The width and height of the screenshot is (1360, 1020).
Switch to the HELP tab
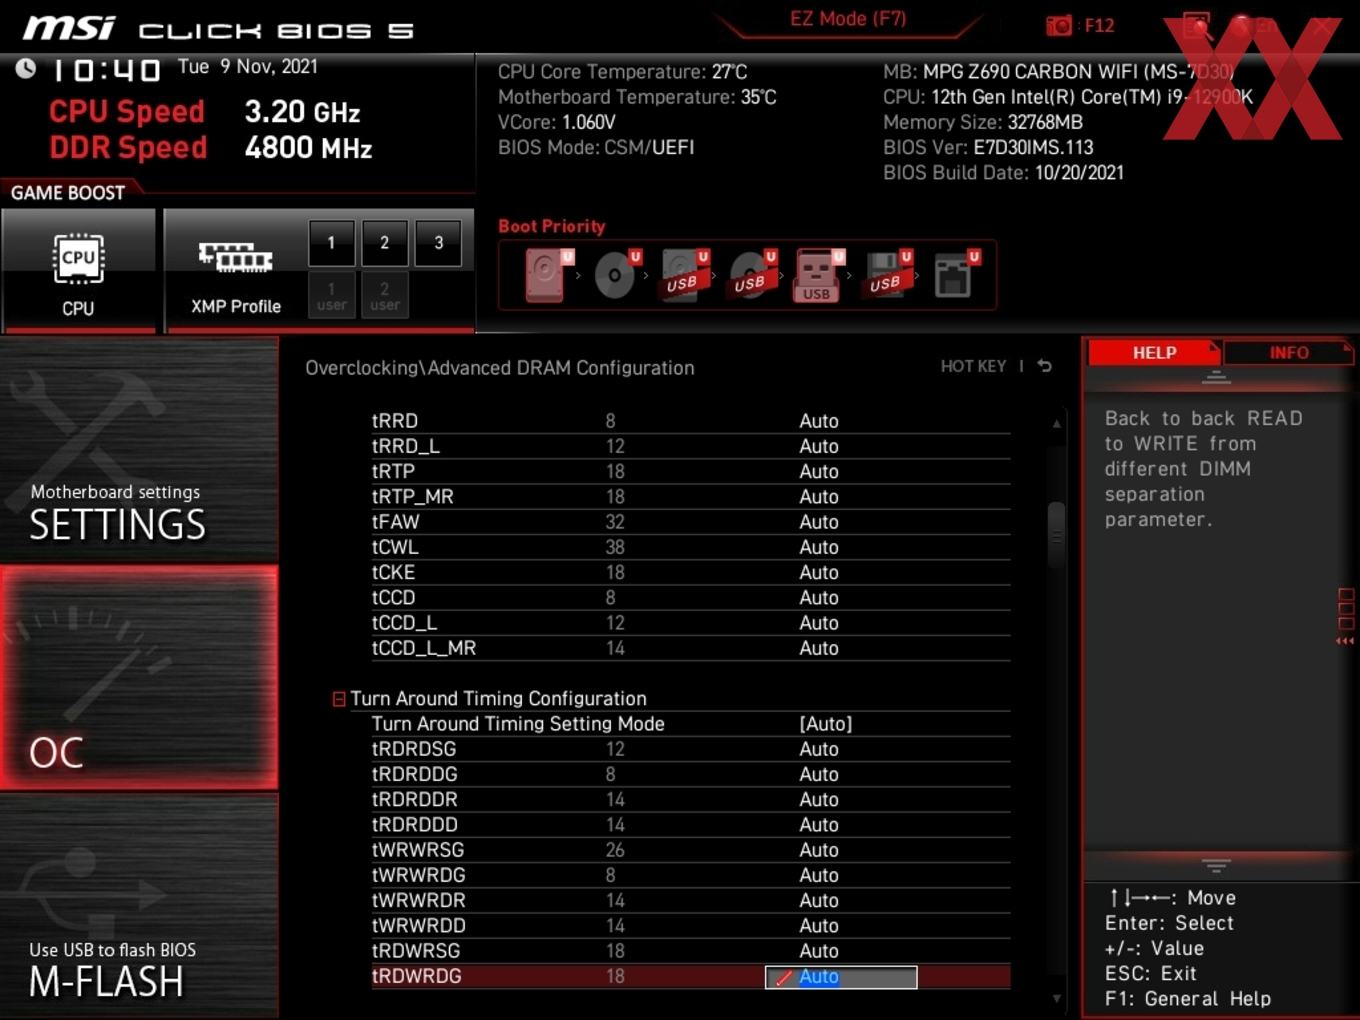(1154, 353)
